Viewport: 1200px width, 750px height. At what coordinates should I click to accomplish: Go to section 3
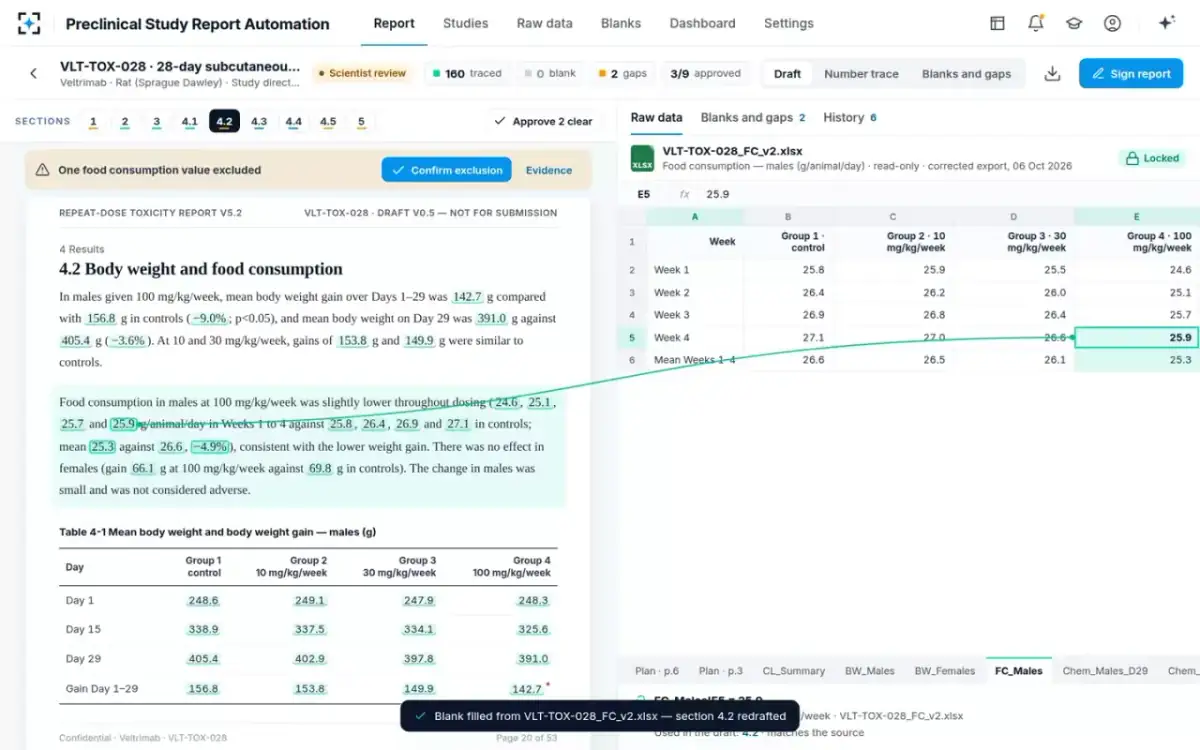point(157,122)
